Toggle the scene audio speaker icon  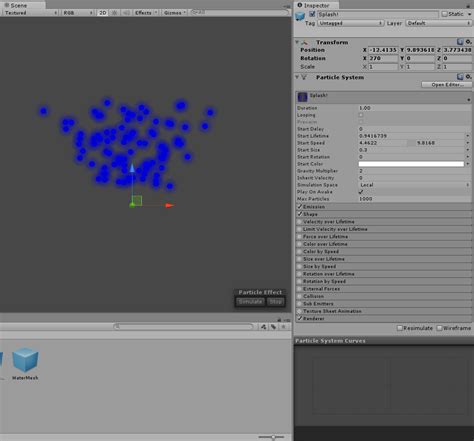point(126,13)
